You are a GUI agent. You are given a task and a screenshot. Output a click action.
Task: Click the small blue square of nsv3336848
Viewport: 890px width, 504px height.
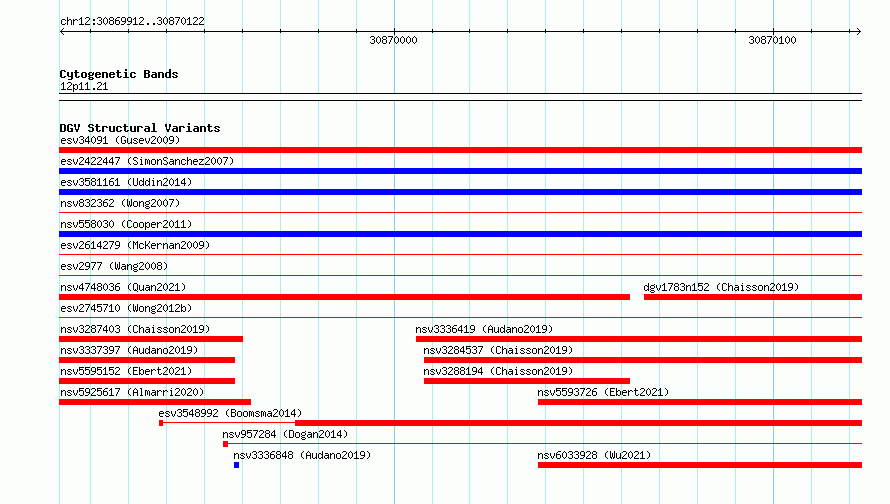237,465
